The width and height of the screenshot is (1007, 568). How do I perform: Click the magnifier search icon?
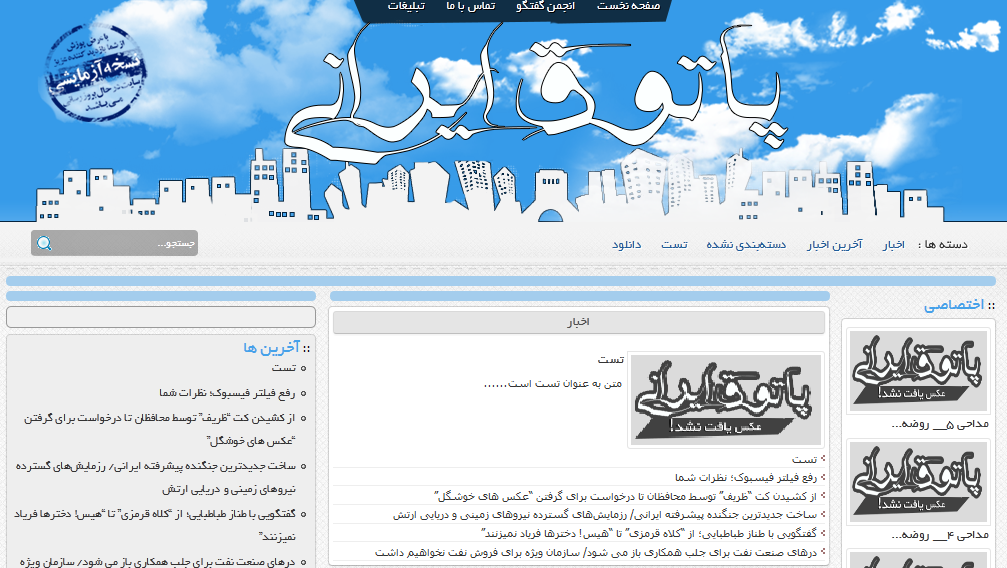44,243
